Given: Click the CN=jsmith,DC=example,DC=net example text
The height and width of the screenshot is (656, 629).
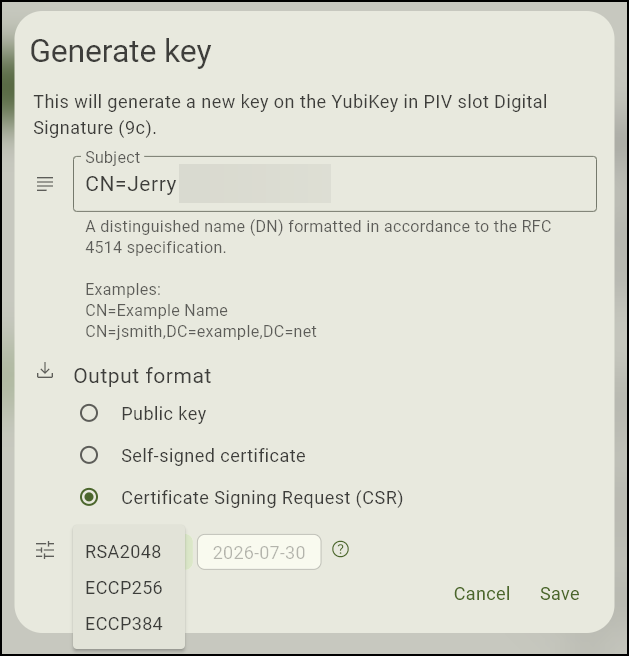Looking at the screenshot, I should tap(201, 331).
